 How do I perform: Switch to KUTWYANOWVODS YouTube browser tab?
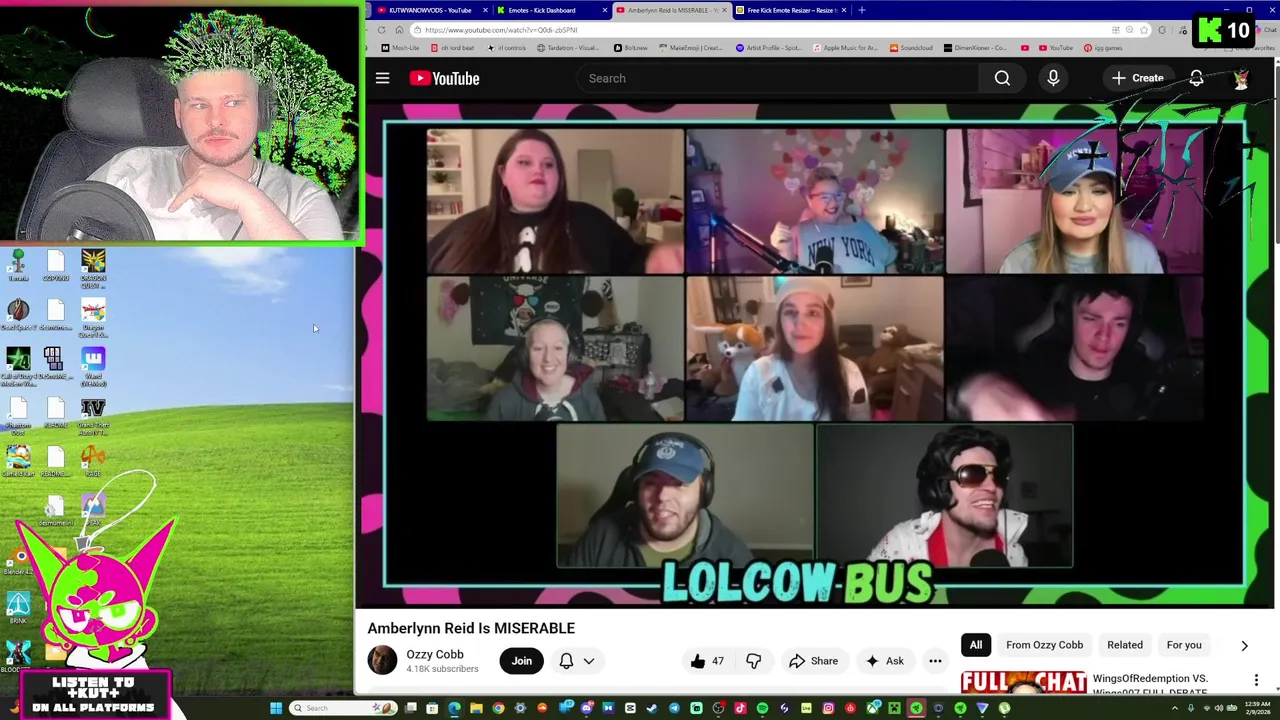(429, 10)
